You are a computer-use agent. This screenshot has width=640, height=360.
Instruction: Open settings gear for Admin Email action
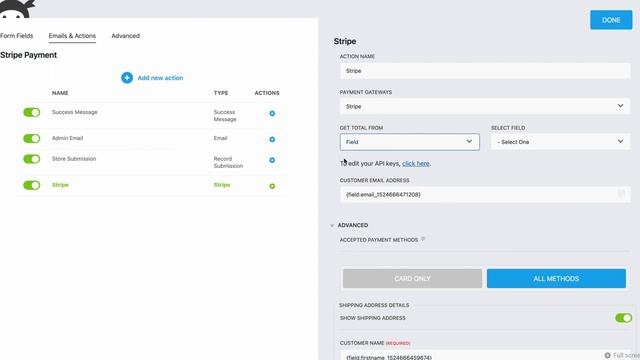pyautogui.click(x=272, y=140)
